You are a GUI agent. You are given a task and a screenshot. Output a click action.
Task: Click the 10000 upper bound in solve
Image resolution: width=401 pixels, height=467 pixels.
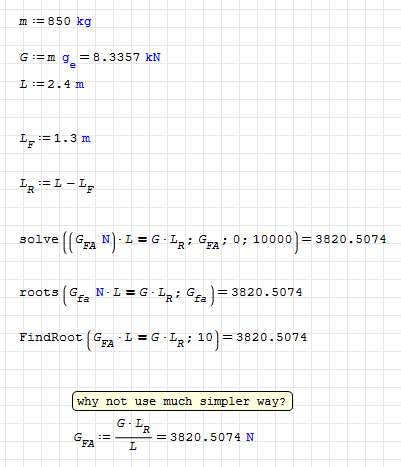coord(272,239)
